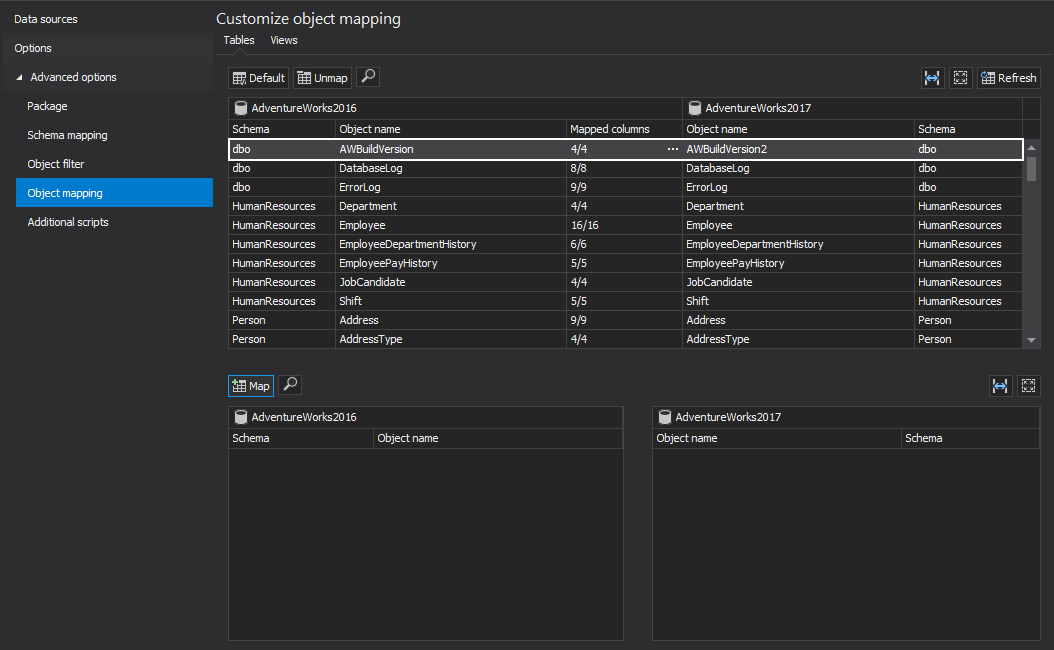Open the Schema mapping page
Viewport: 1054px width, 650px height.
[x=67, y=135]
